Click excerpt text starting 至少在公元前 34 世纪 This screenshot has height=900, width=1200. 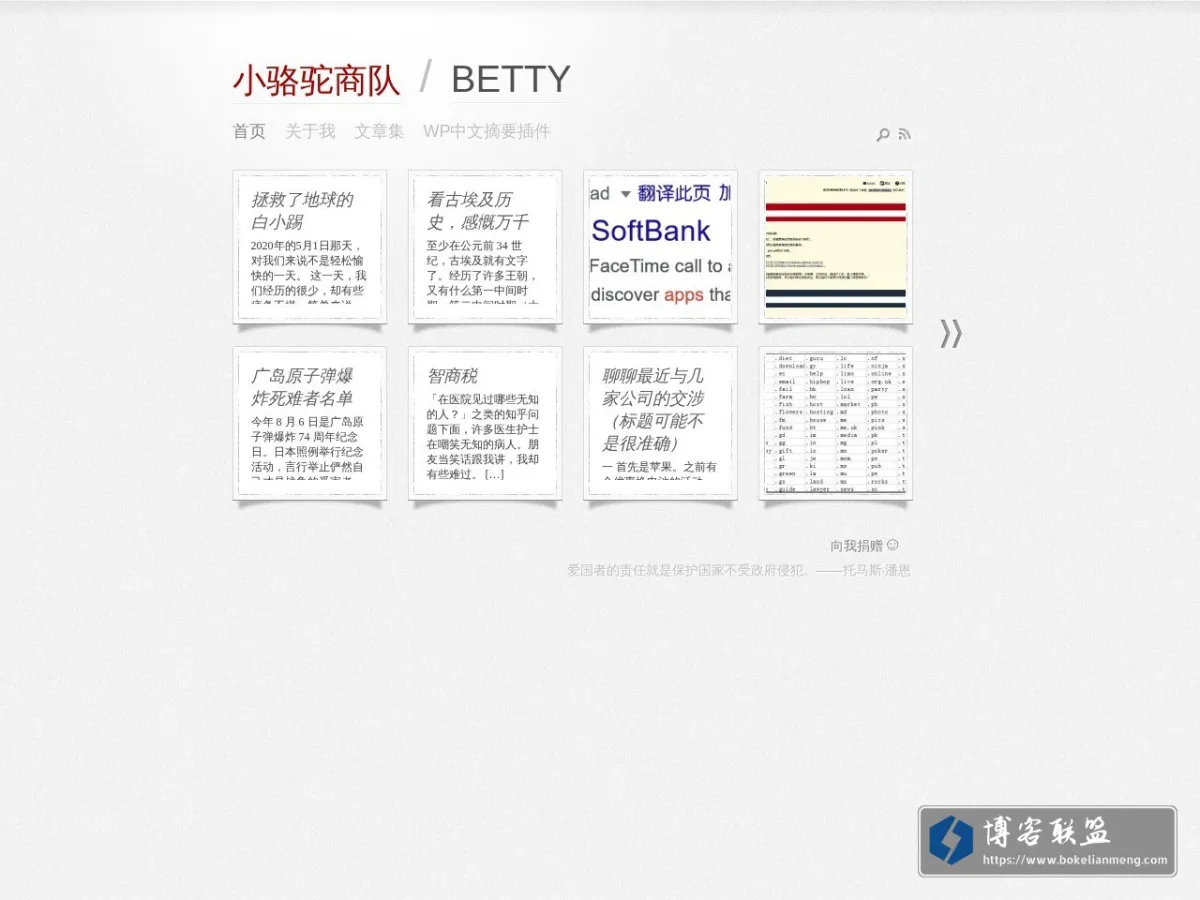pos(484,271)
